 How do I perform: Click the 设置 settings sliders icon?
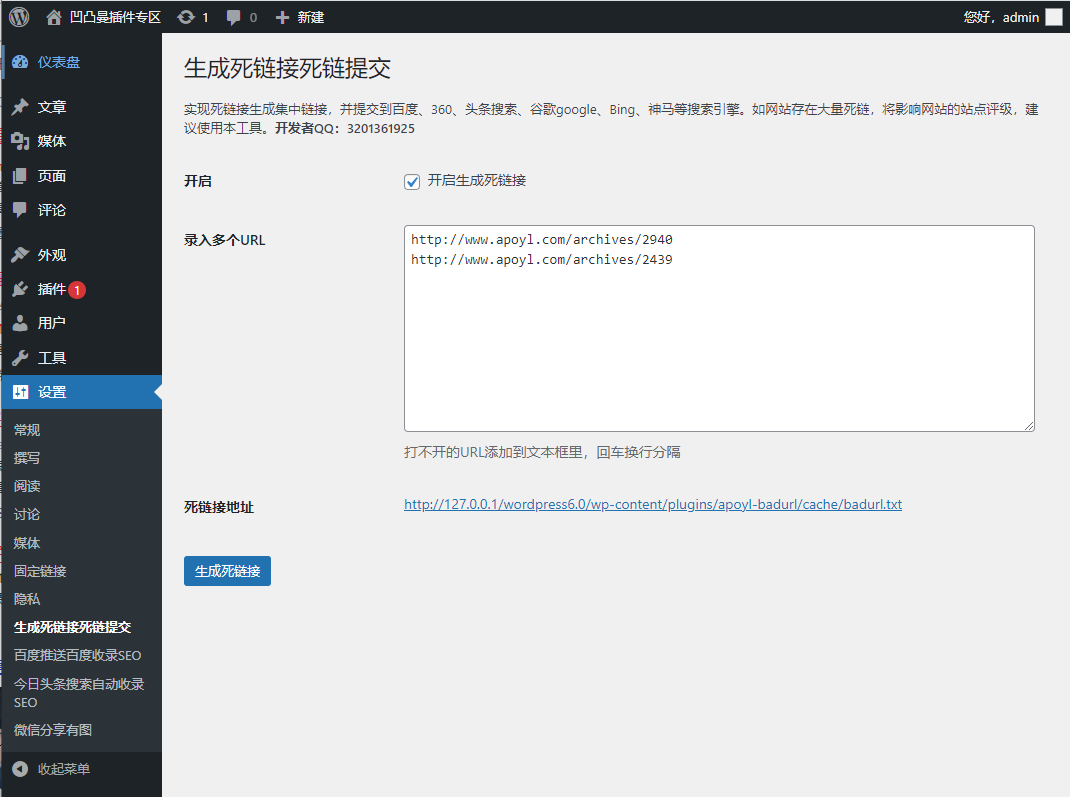pyautogui.click(x=20, y=392)
